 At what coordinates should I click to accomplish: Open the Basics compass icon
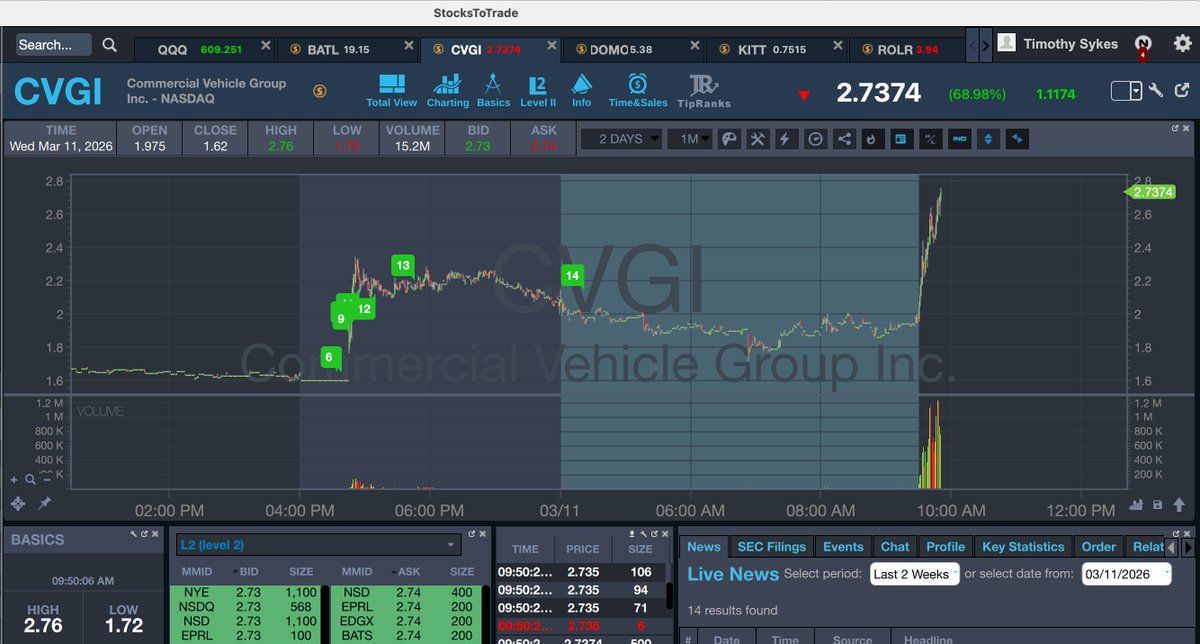pyautogui.click(x=494, y=90)
